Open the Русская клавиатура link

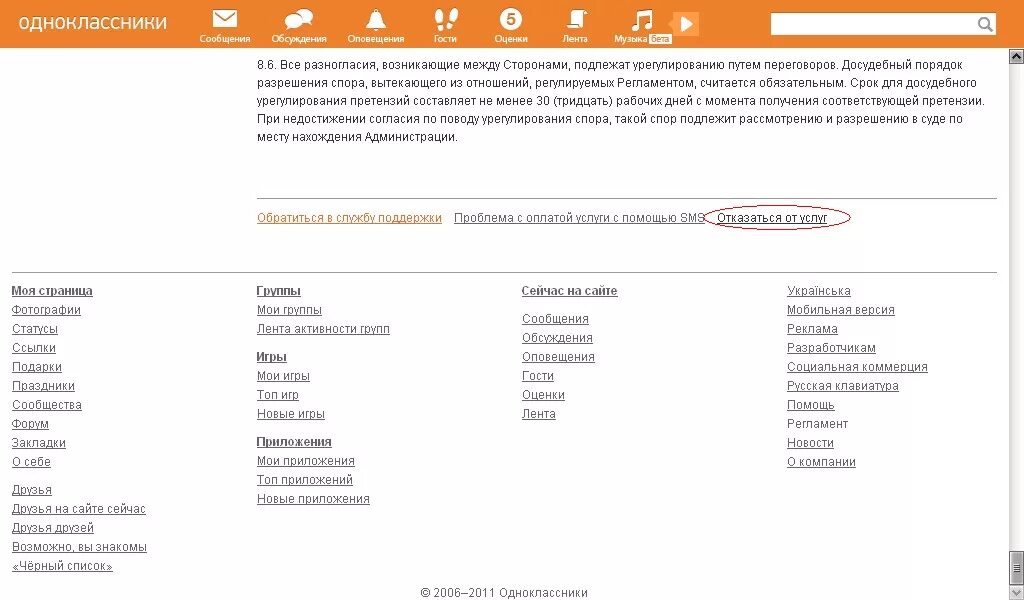pyautogui.click(x=843, y=385)
